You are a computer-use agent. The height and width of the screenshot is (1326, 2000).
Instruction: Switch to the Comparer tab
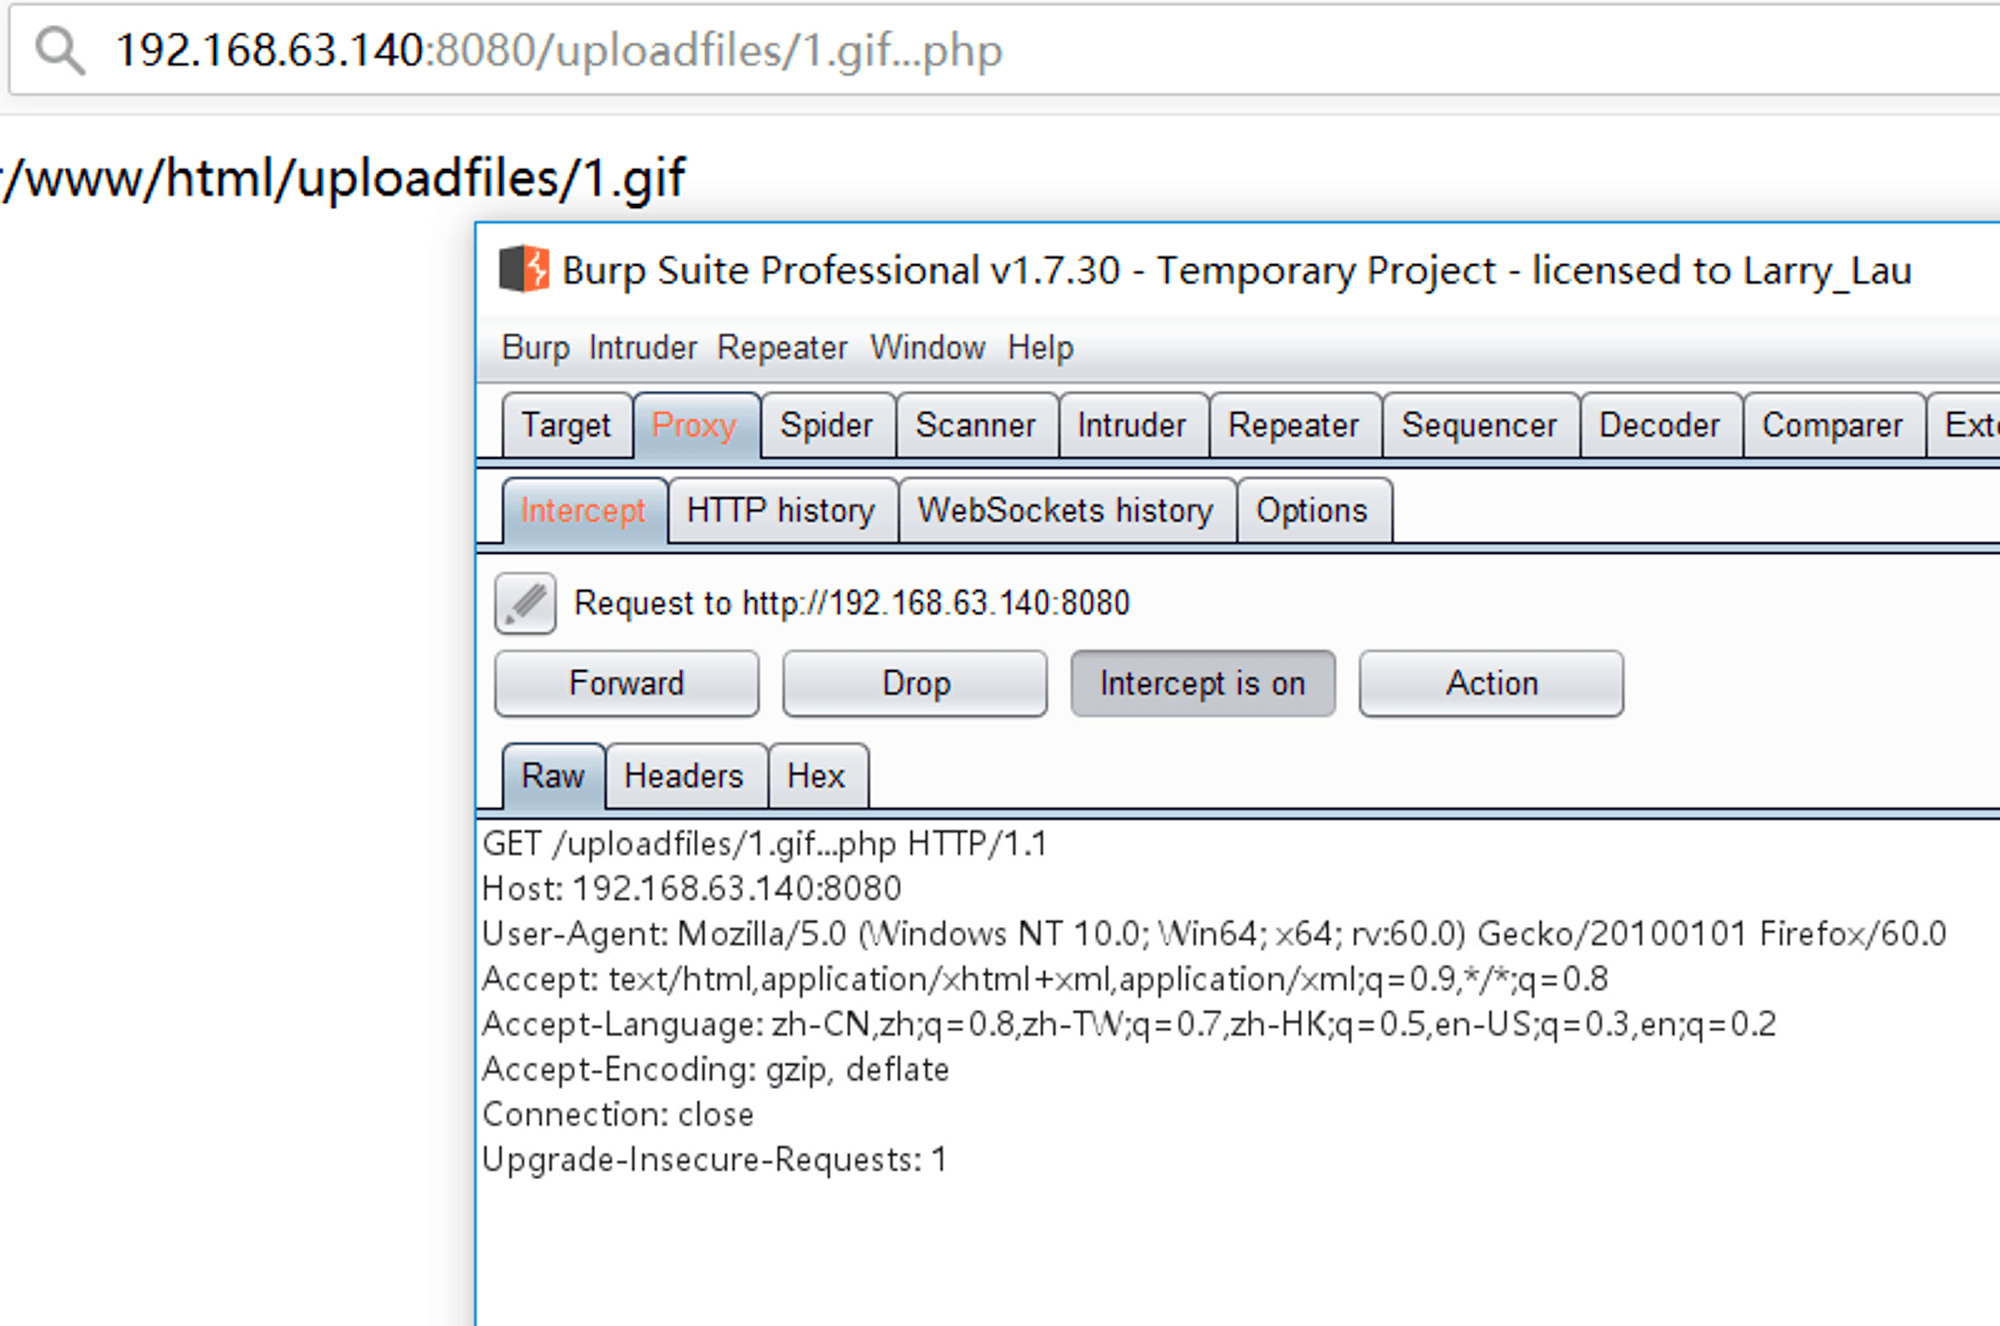click(1833, 426)
